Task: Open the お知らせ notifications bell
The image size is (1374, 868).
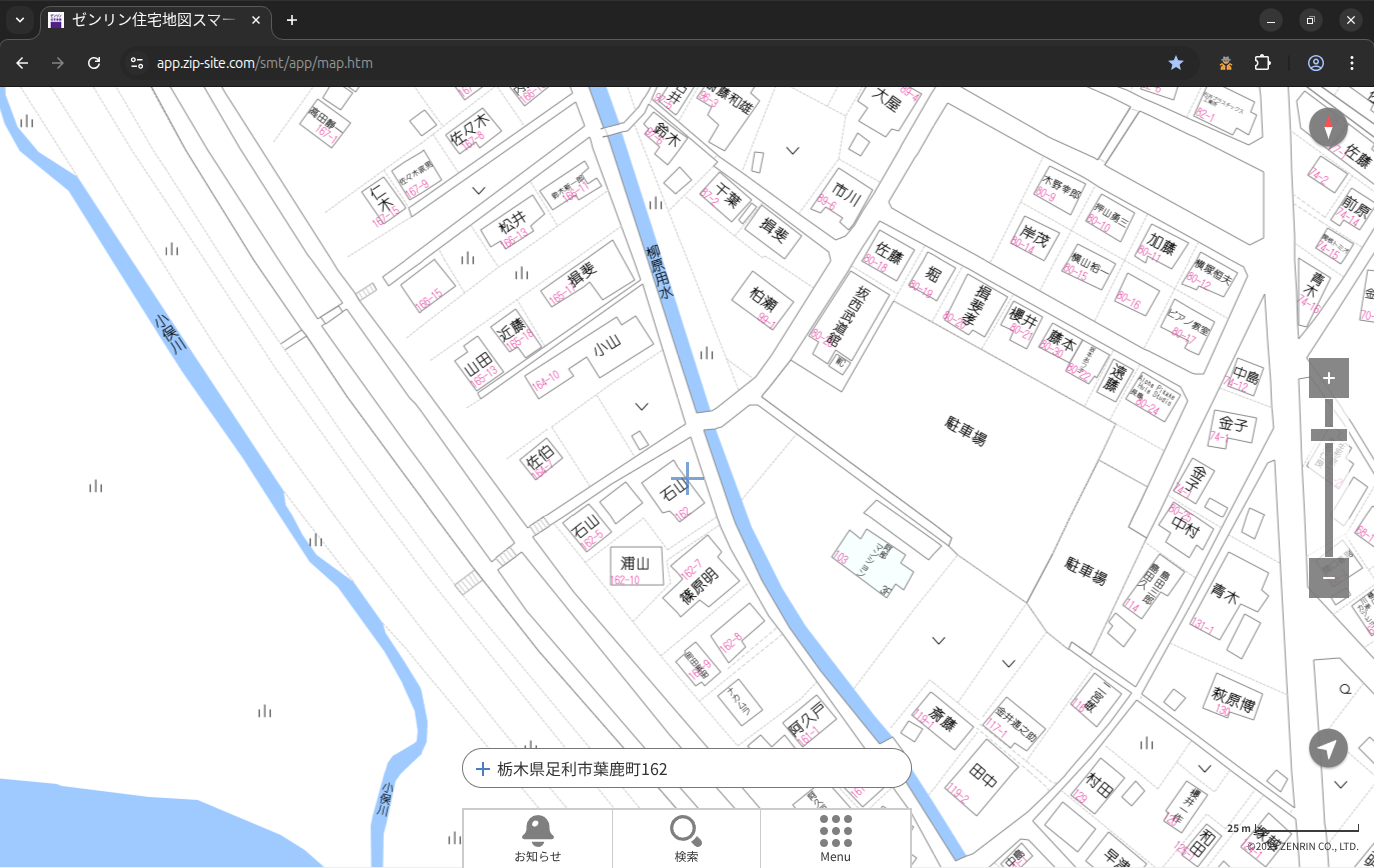Action: coord(537,838)
